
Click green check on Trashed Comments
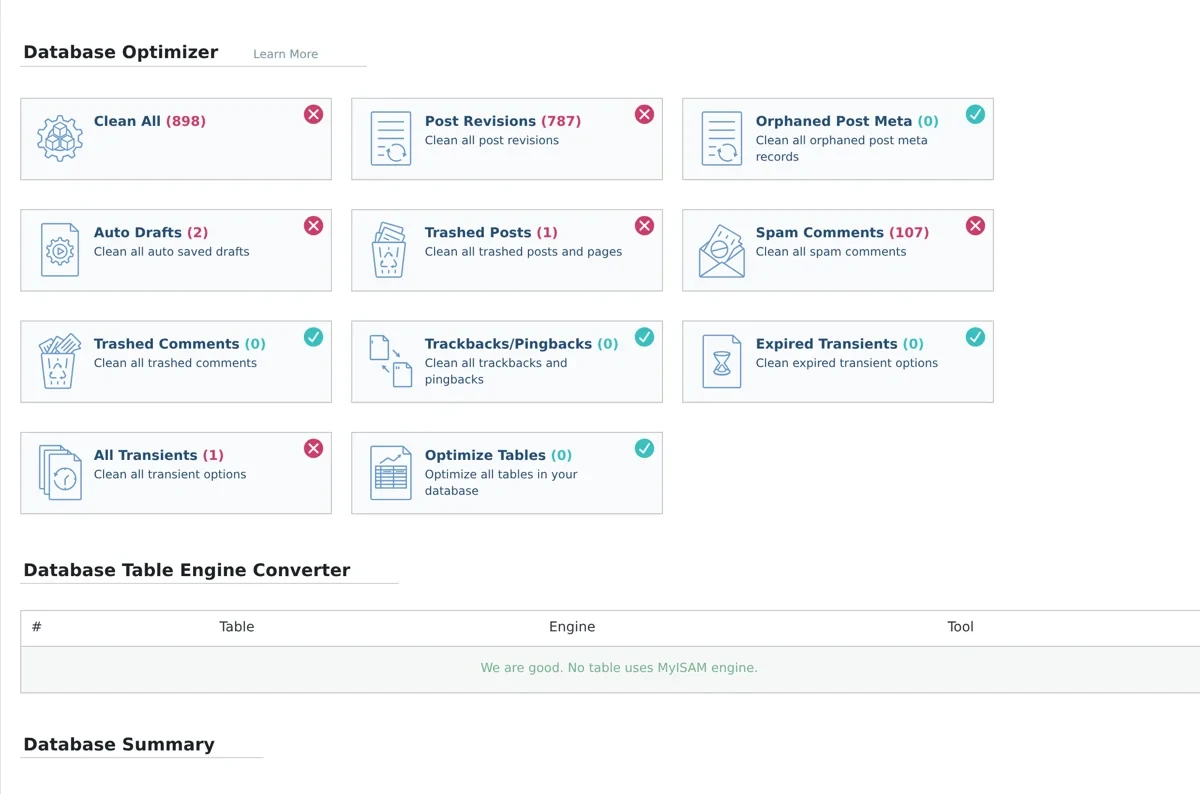coord(314,337)
